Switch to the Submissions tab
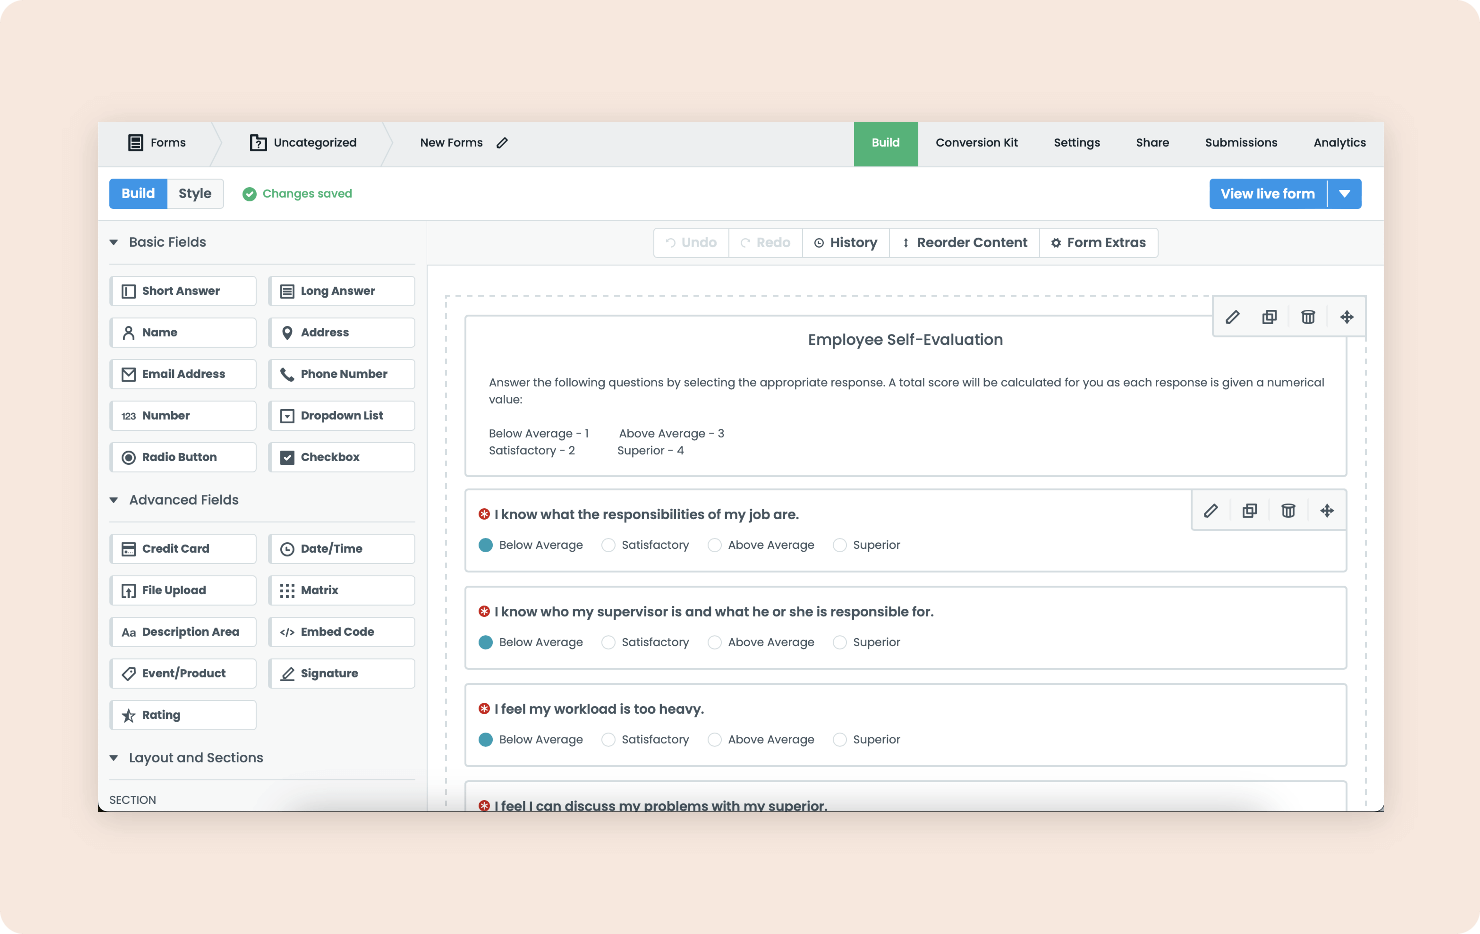This screenshot has width=1480, height=934. (x=1240, y=143)
